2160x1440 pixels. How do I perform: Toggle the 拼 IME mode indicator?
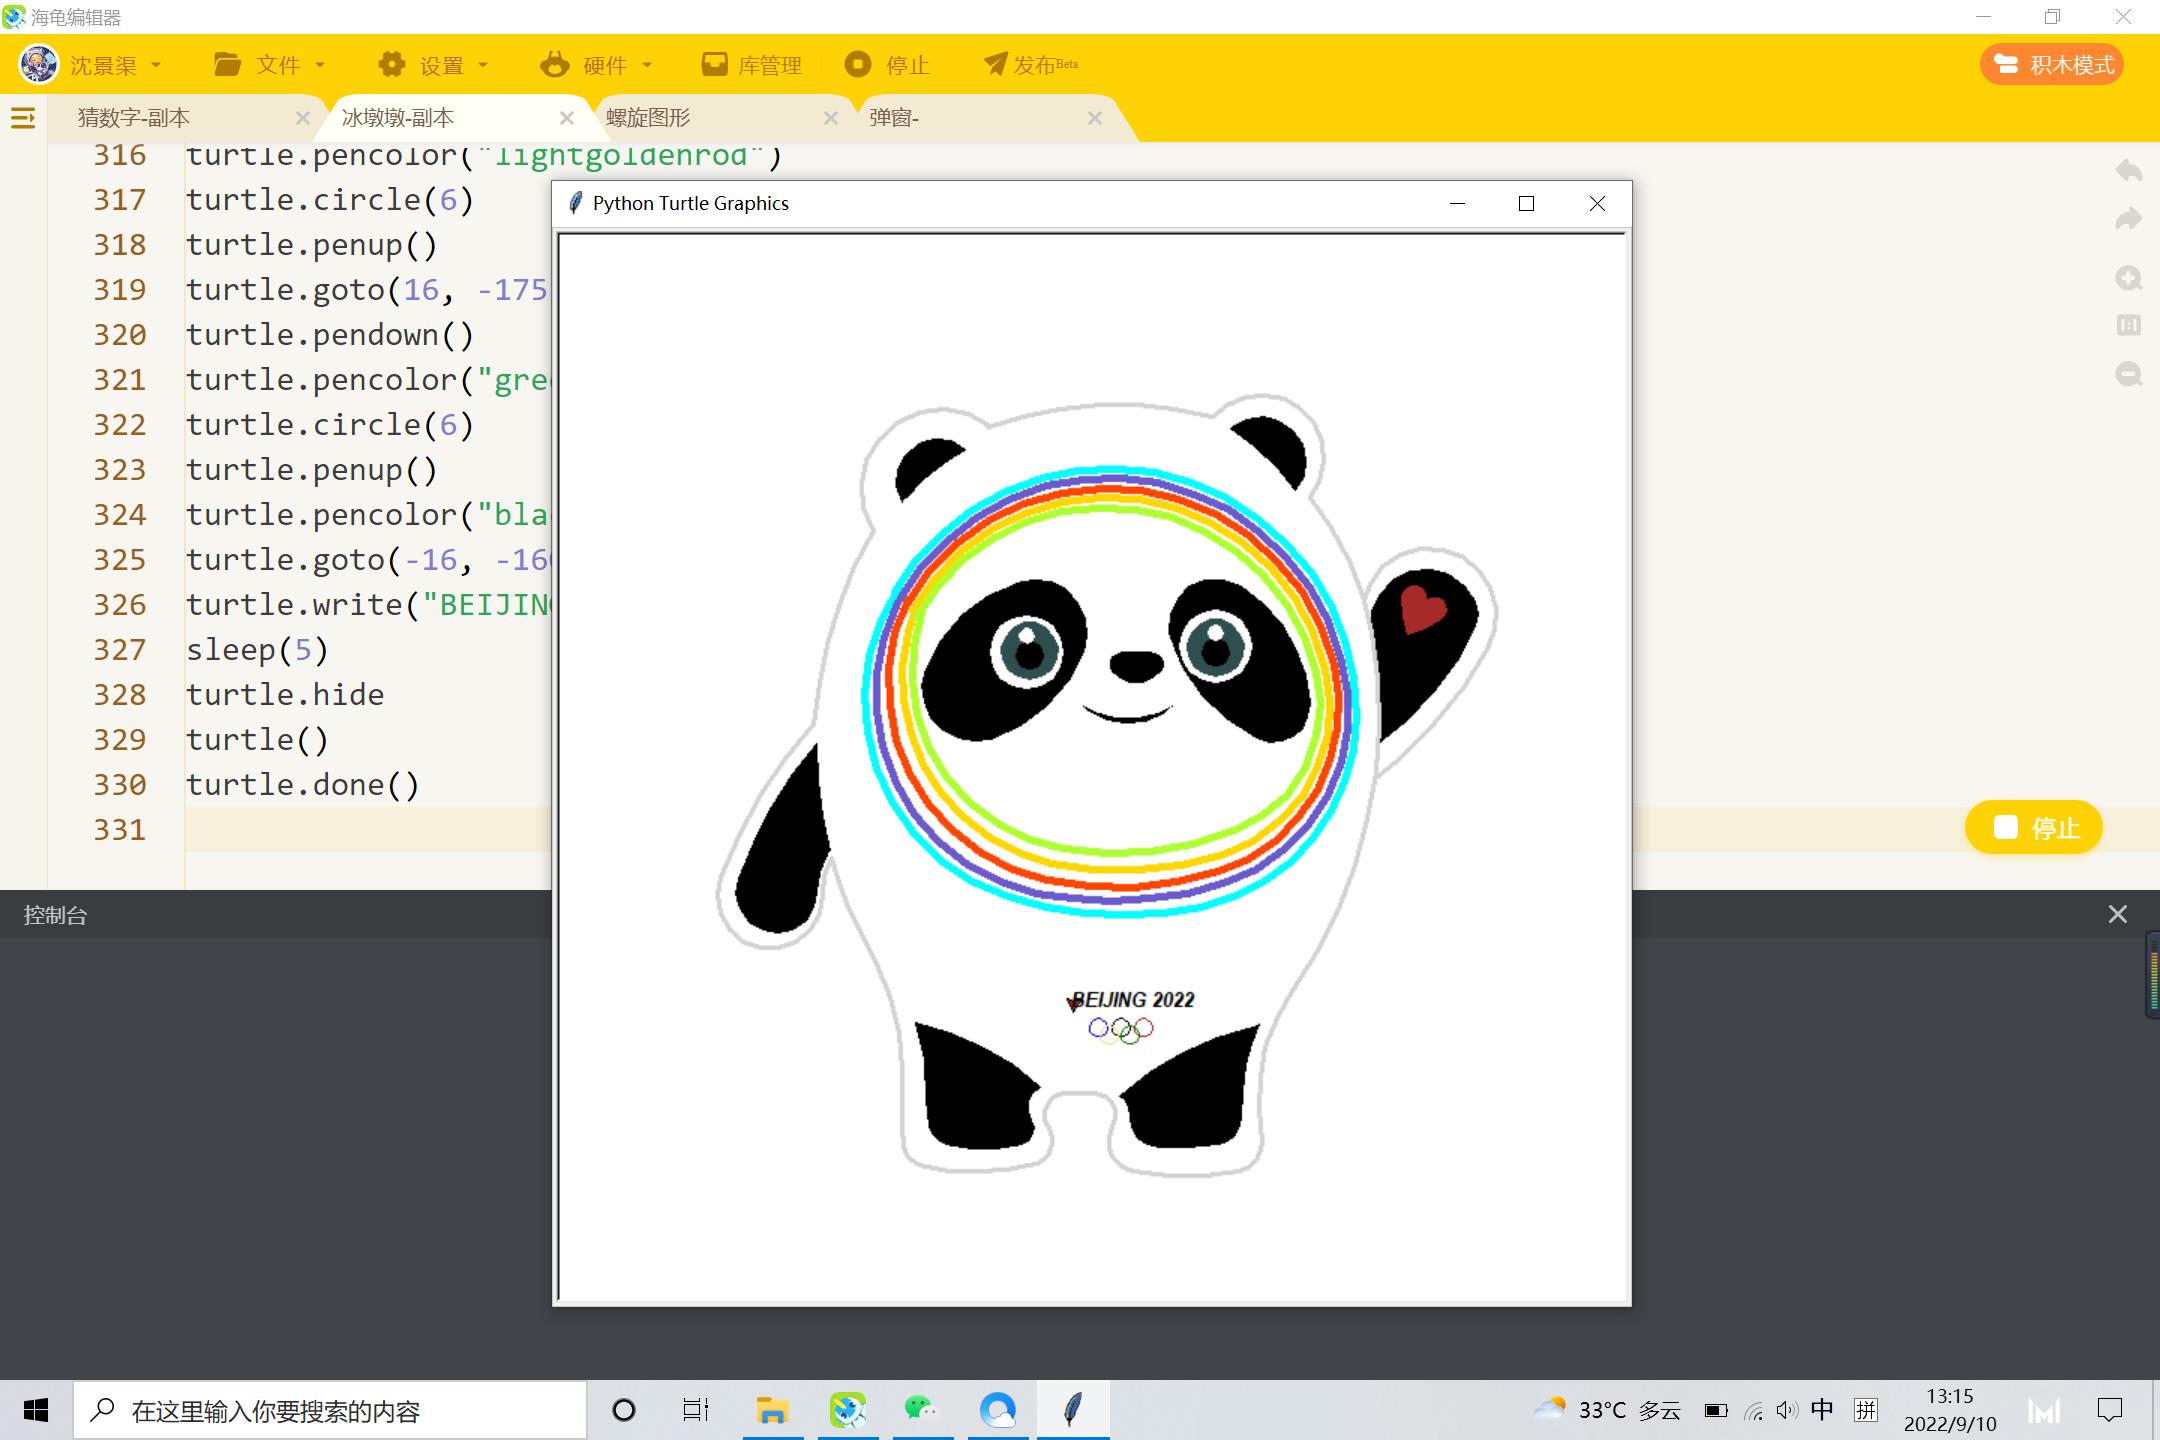pyautogui.click(x=1866, y=1410)
